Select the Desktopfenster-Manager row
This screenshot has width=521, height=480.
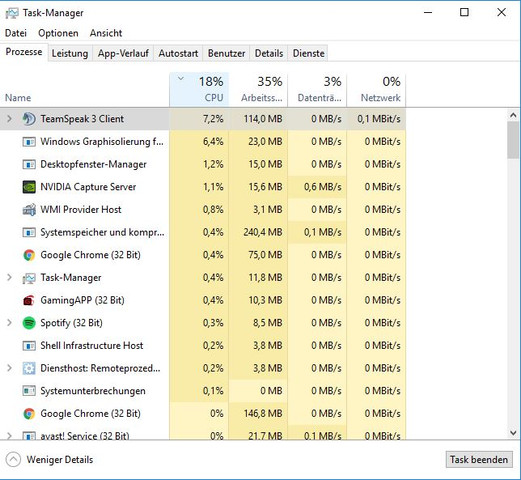point(203,164)
